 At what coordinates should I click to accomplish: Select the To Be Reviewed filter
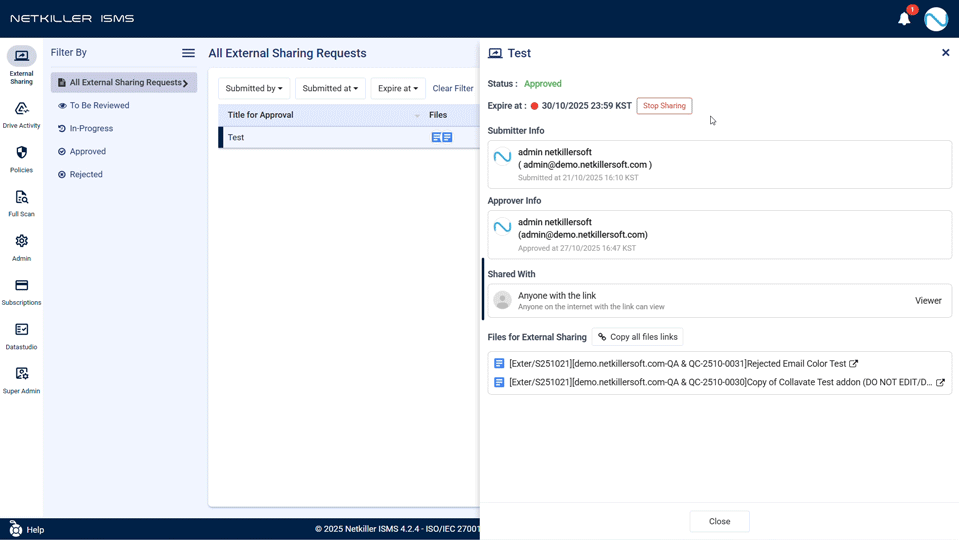[99, 106]
